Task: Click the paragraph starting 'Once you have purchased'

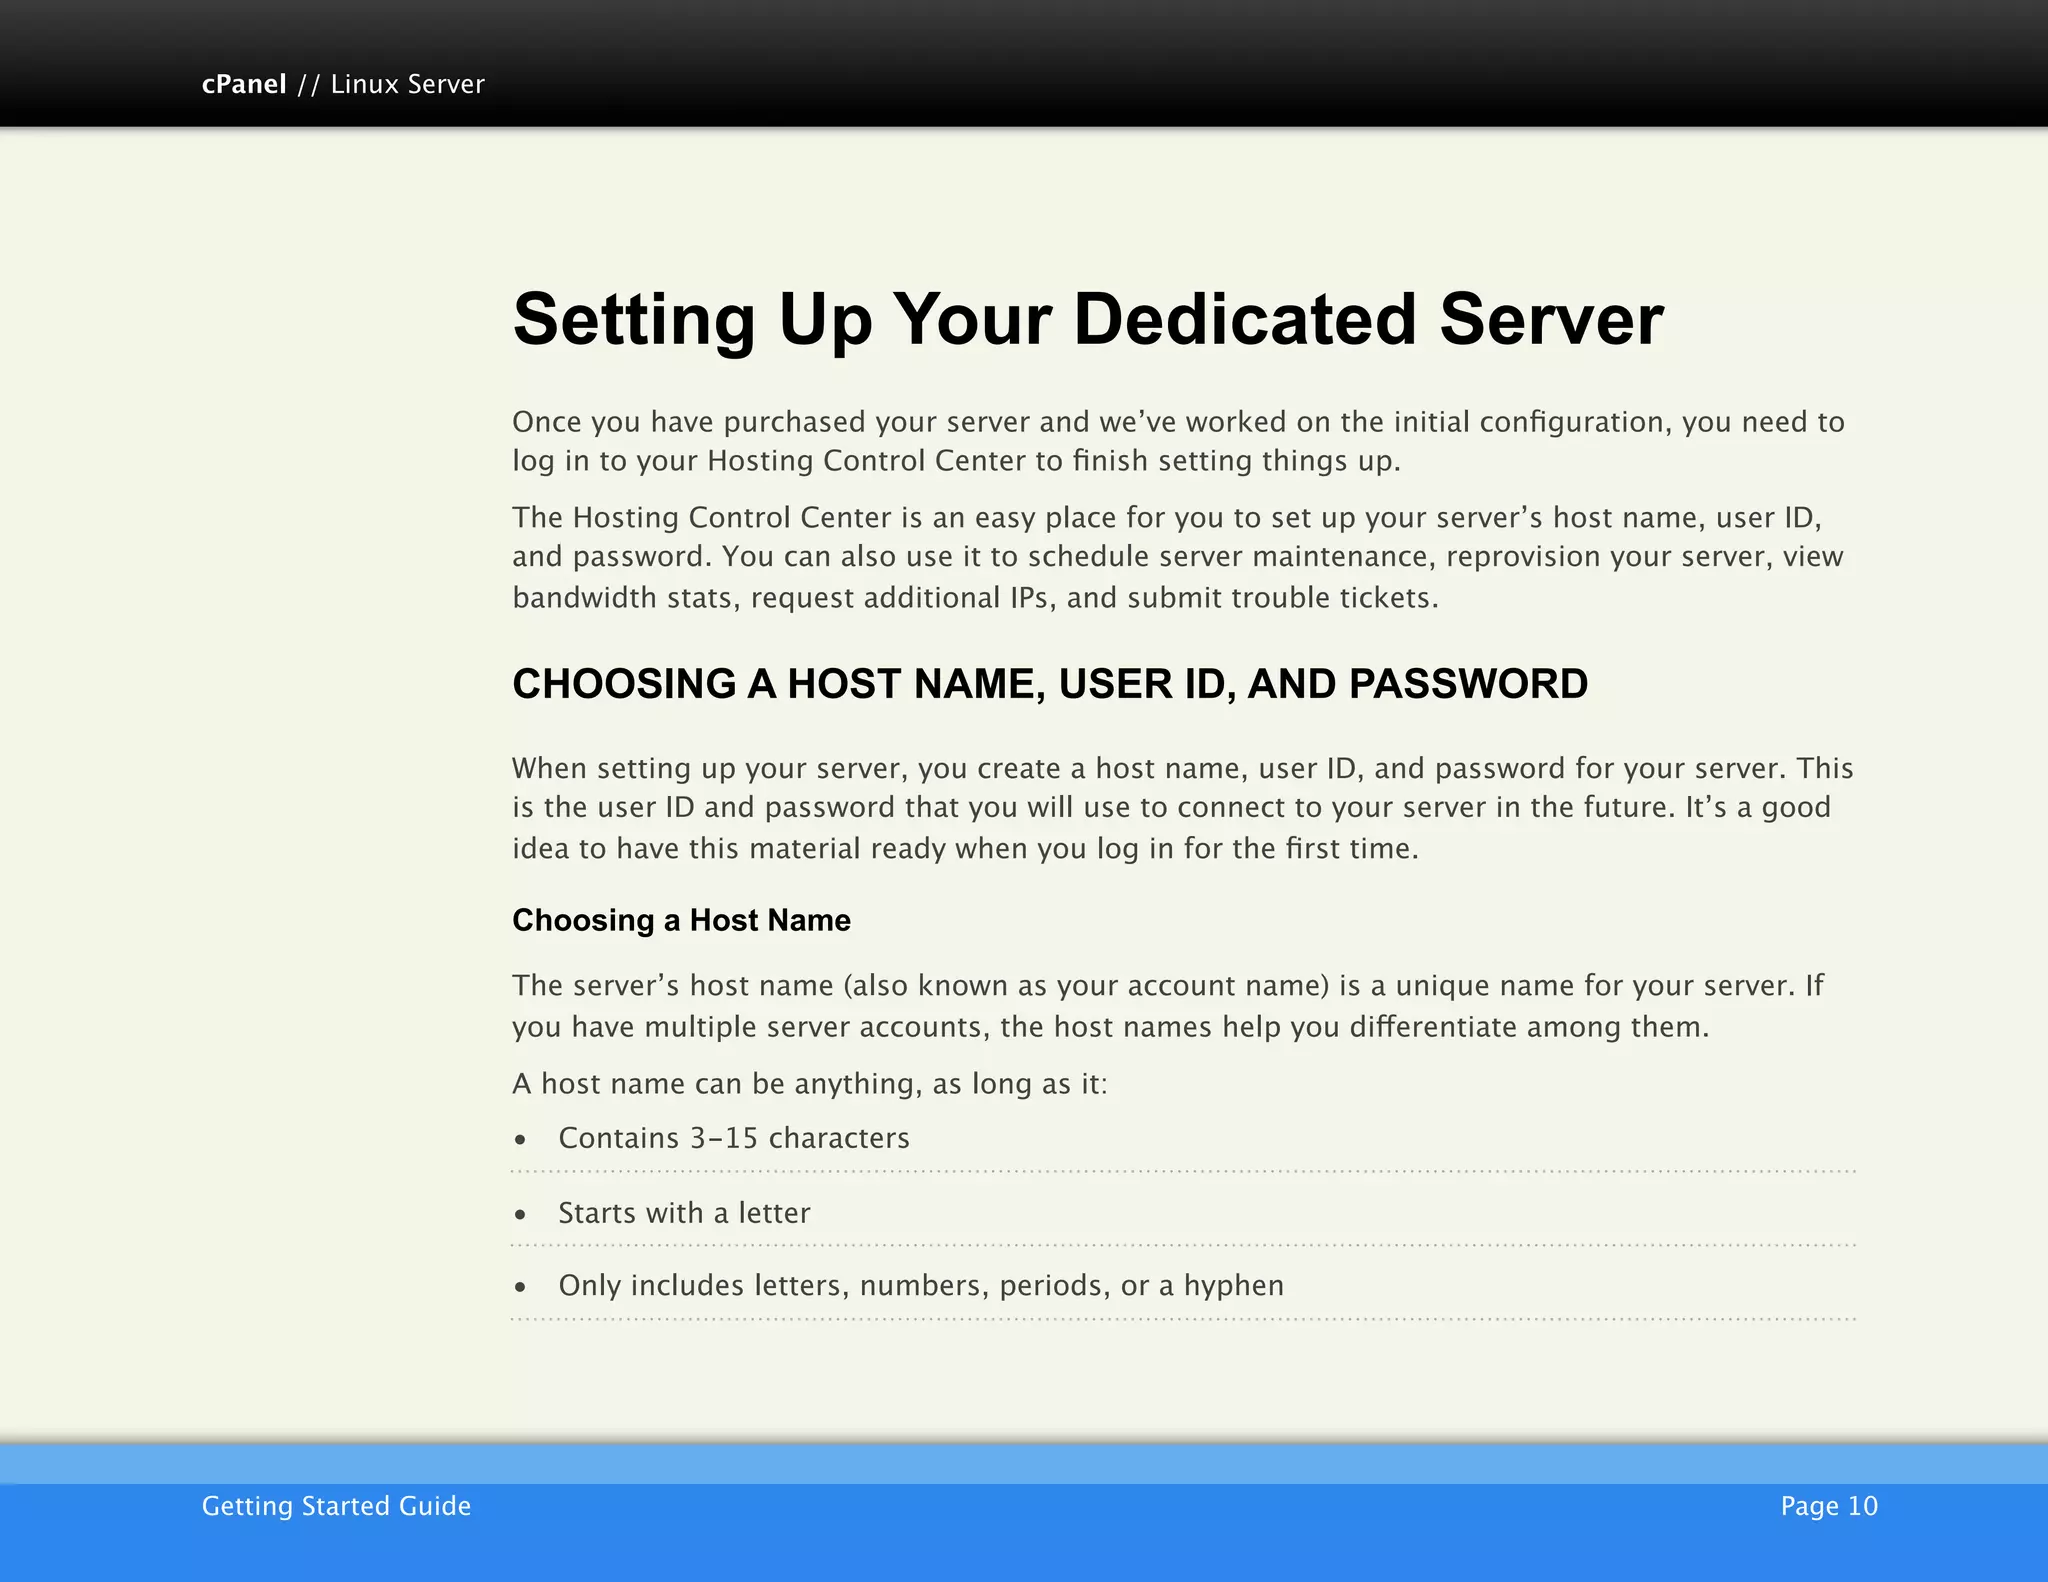Action: click(1178, 441)
